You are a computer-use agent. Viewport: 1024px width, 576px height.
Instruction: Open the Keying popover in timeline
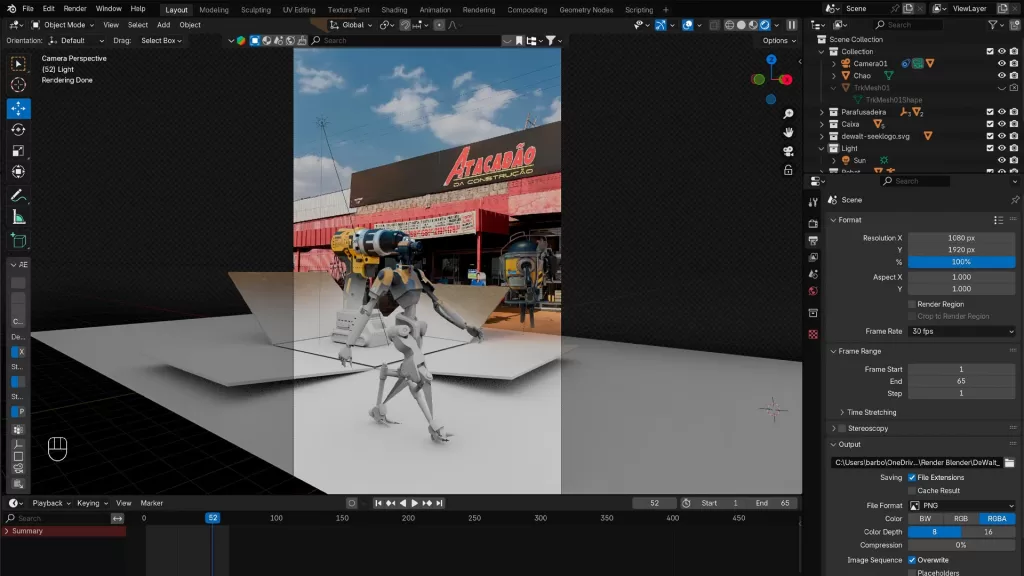[91, 503]
